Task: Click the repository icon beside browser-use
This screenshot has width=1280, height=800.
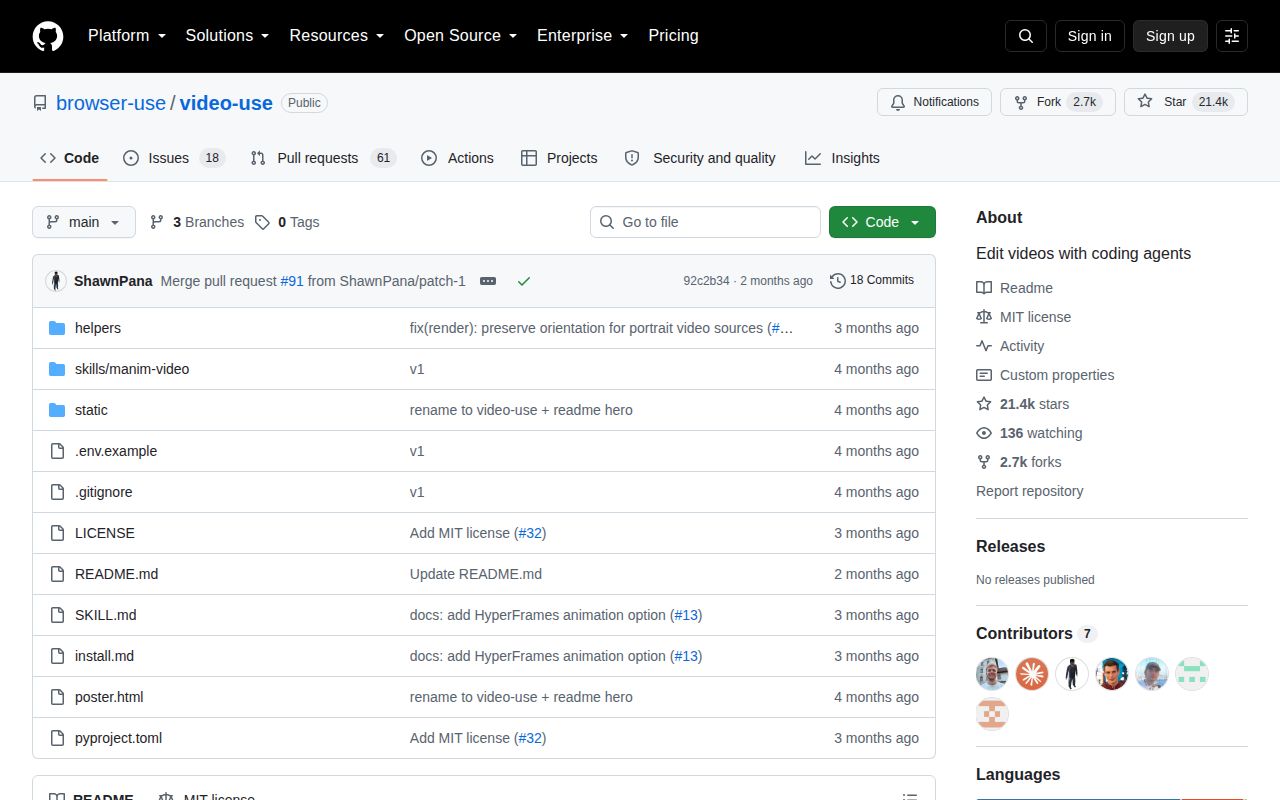Action: [40, 103]
